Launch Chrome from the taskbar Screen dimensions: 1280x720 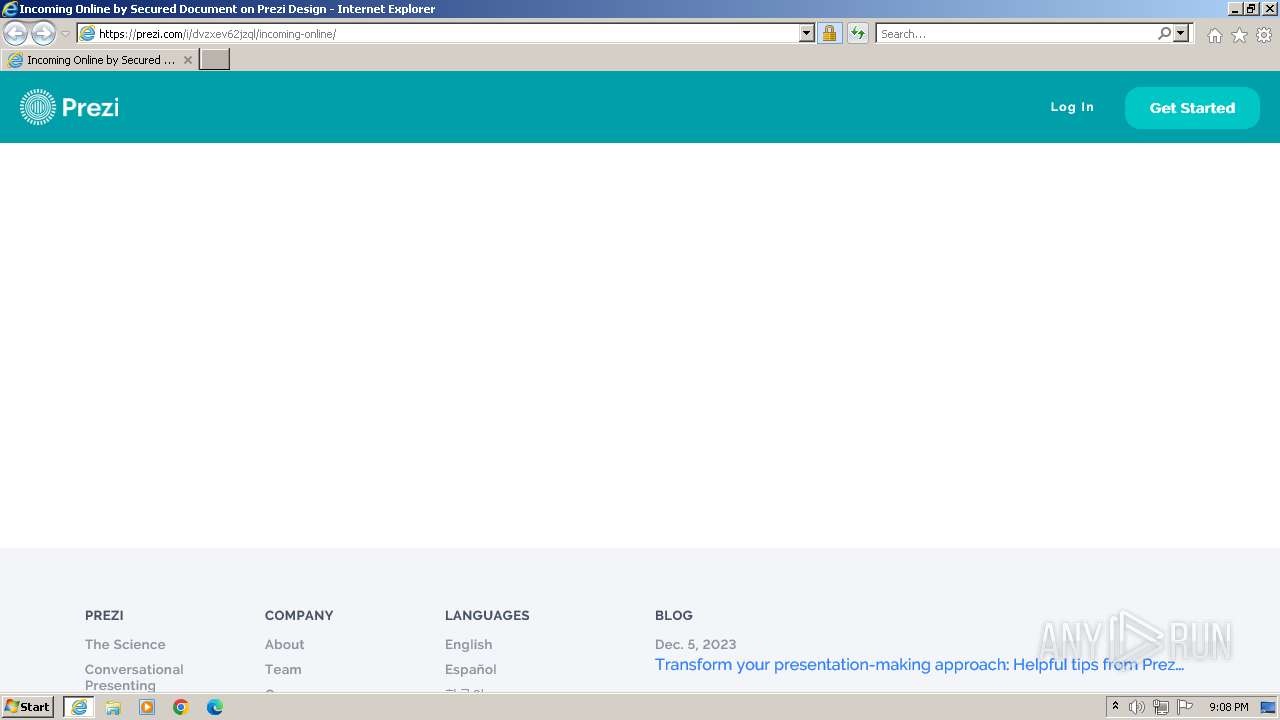181,707
